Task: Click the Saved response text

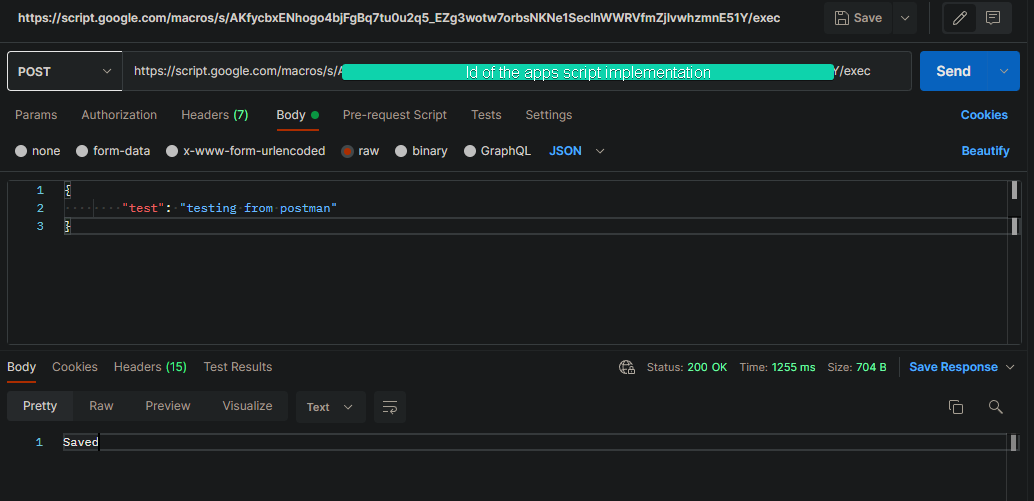Action: click(81, 442)
